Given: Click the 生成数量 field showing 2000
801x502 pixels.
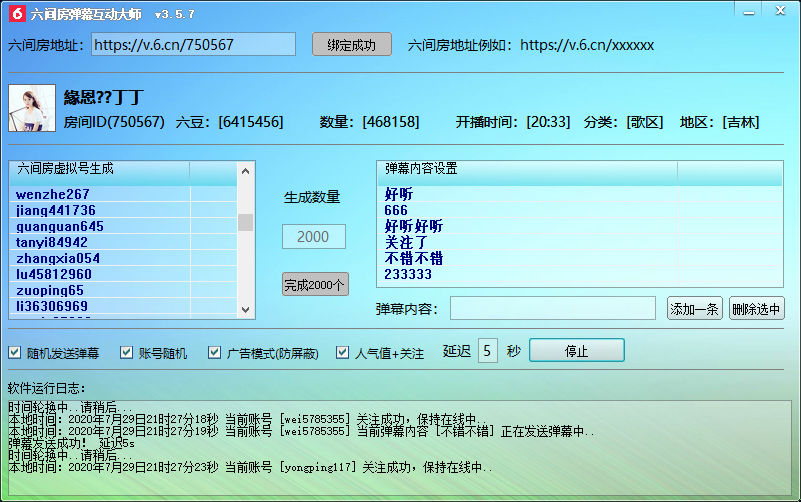Looking at the screenshot, I should pyautogui.click(x=314, y=236).
